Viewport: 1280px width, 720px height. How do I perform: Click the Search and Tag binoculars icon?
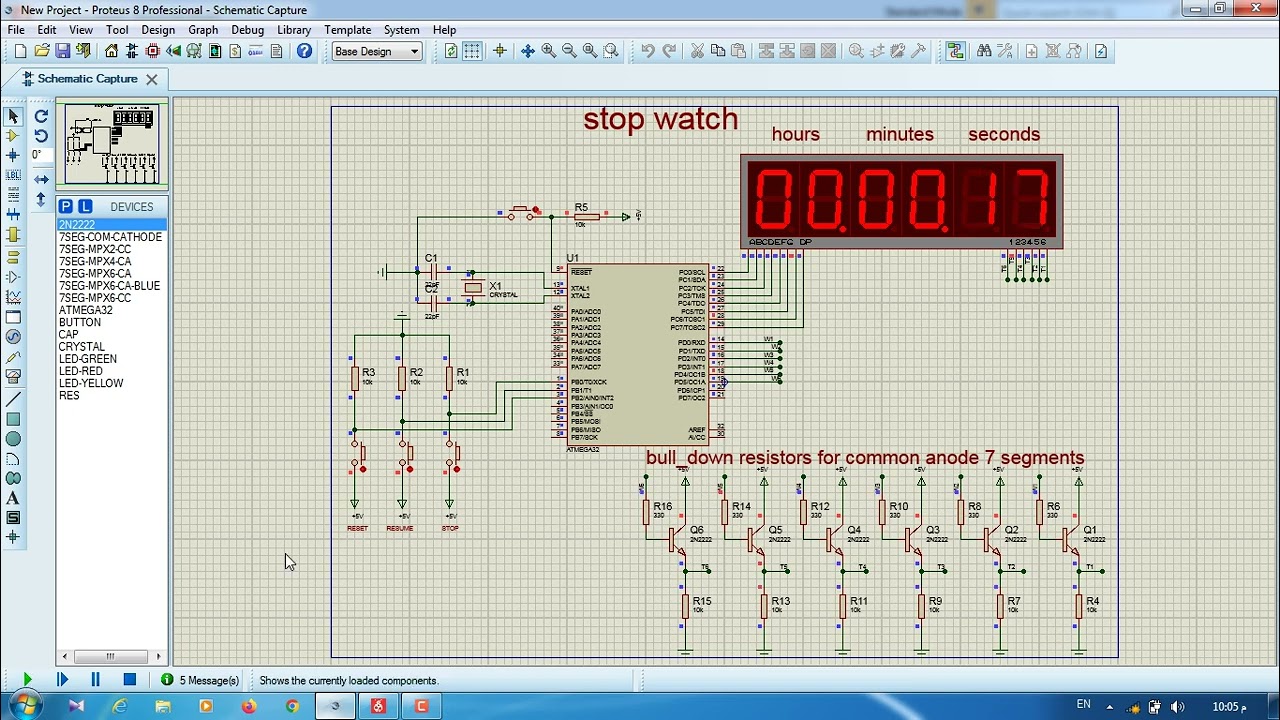[x=984, y=51]
